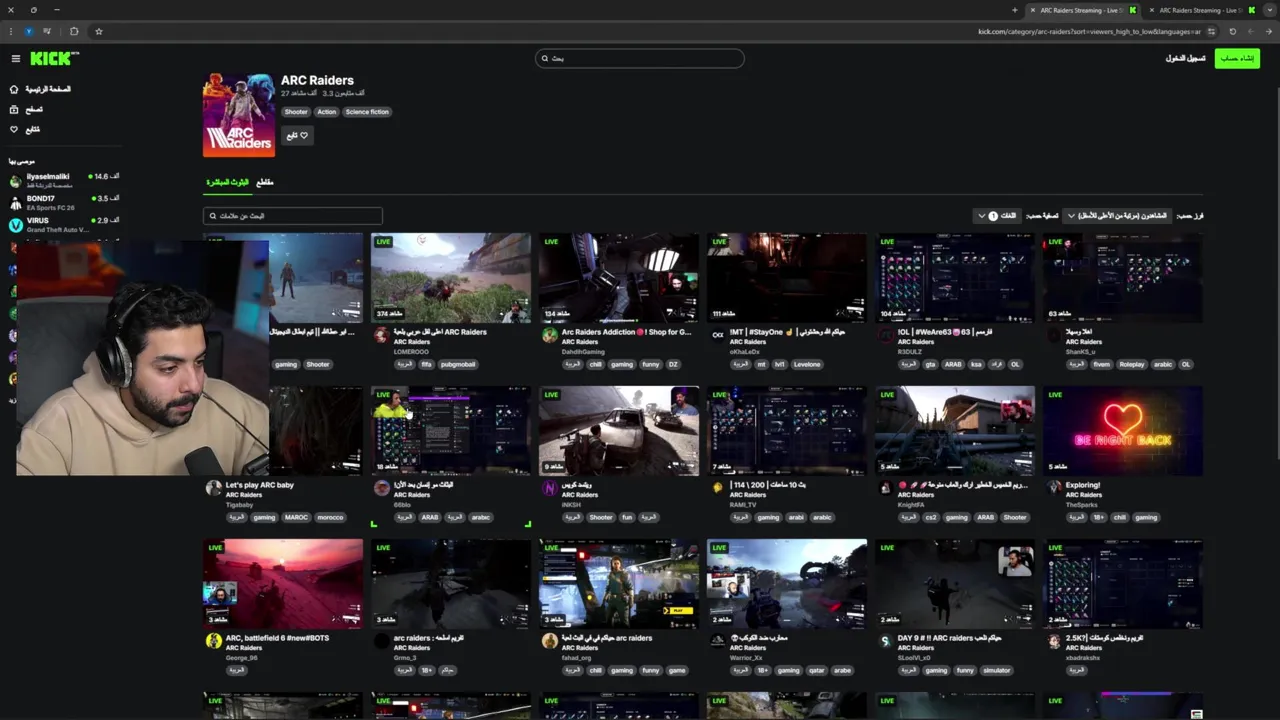Open the Home sidebar entry
Image resolution: width=1280 pixels, height=720 pixels.
[40, 89]
